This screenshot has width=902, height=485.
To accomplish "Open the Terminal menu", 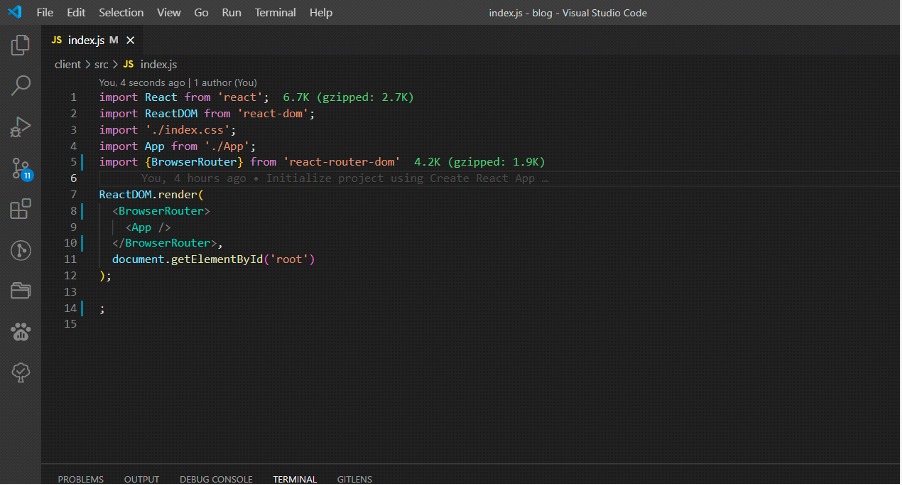I will click(275, 13).
